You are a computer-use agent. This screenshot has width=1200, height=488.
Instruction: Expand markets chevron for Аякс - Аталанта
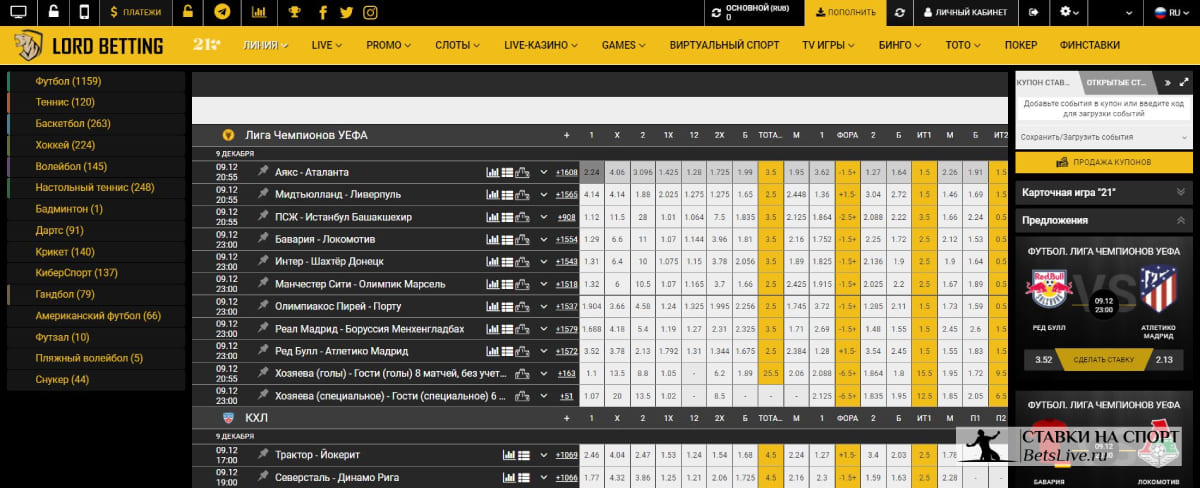point(544,172)
